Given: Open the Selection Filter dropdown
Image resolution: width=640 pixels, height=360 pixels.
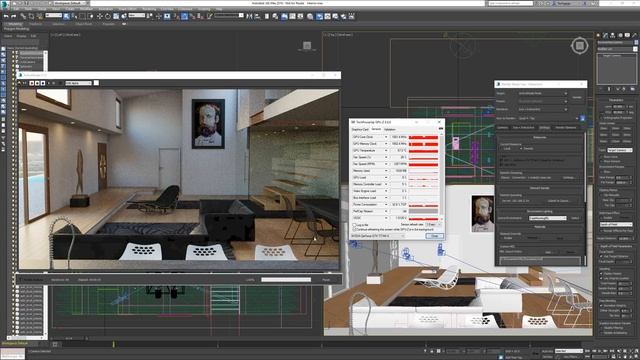Looking at the screenshot, I should click(53, 16).
